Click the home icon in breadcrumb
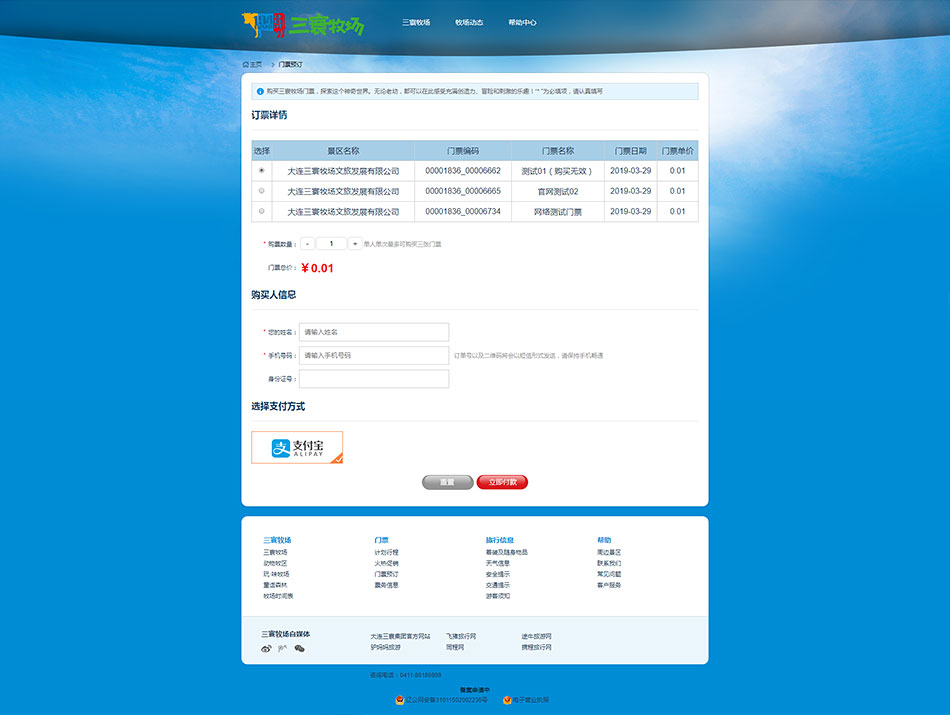 [x=246, y=64]
